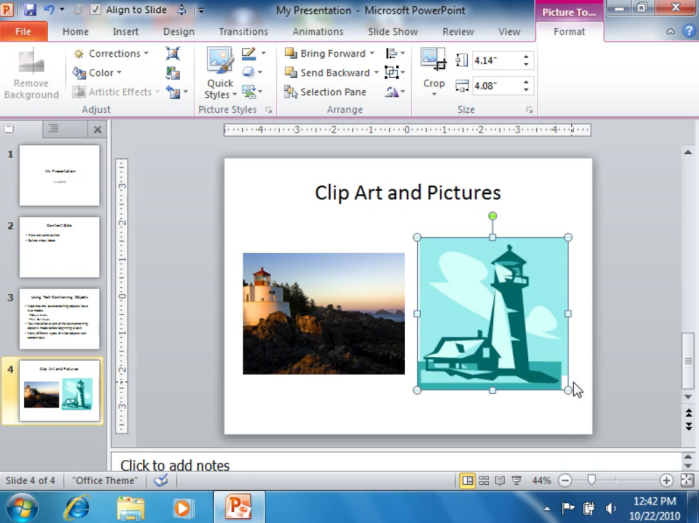
Task: Click the Compress Pictures icon
Action: [x=173, y=54]
